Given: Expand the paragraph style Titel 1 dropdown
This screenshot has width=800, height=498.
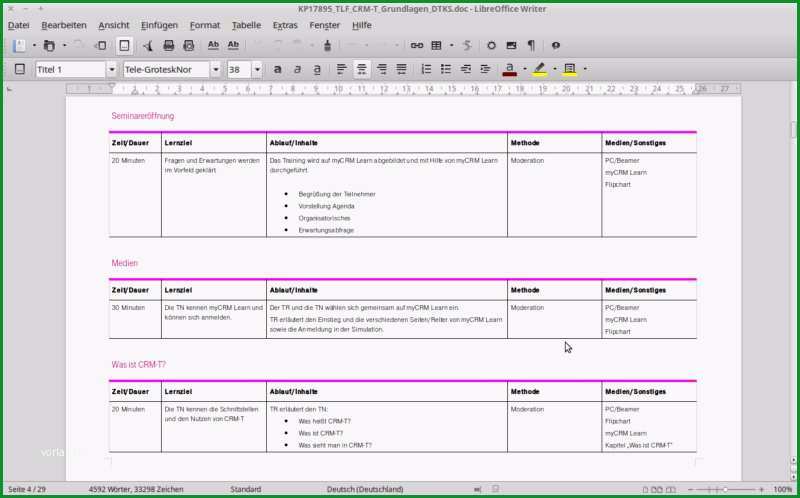Looking at the screenshot, I should tap(112, 69).
